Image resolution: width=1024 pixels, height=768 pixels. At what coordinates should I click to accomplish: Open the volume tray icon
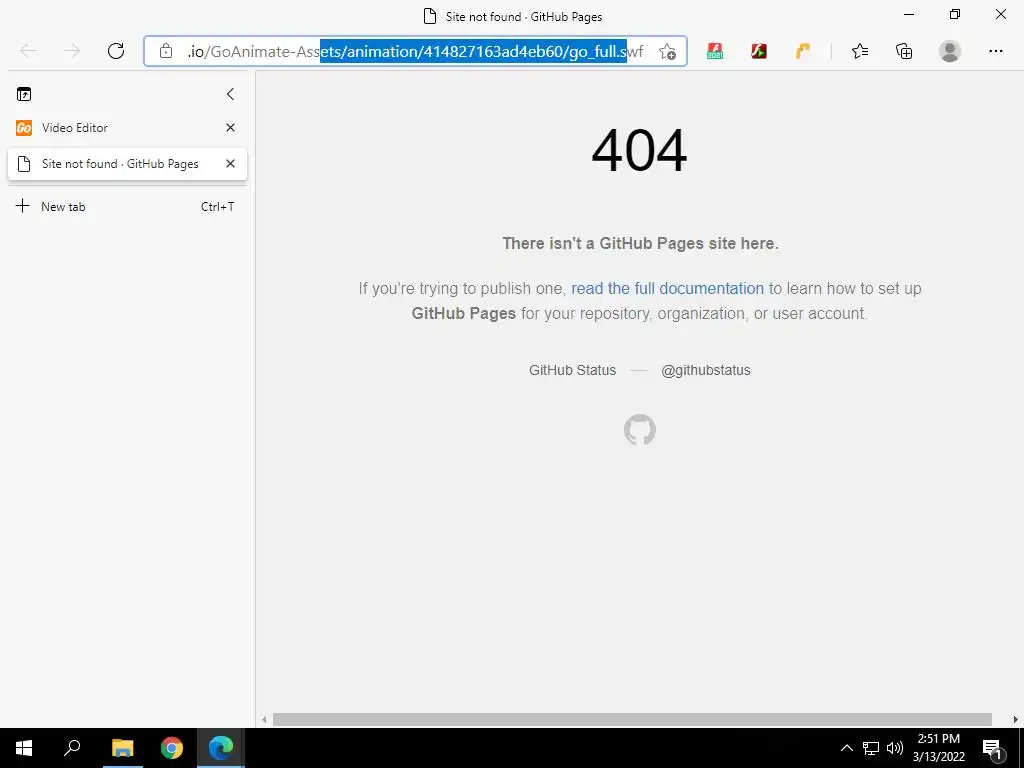tap(895, 748)
